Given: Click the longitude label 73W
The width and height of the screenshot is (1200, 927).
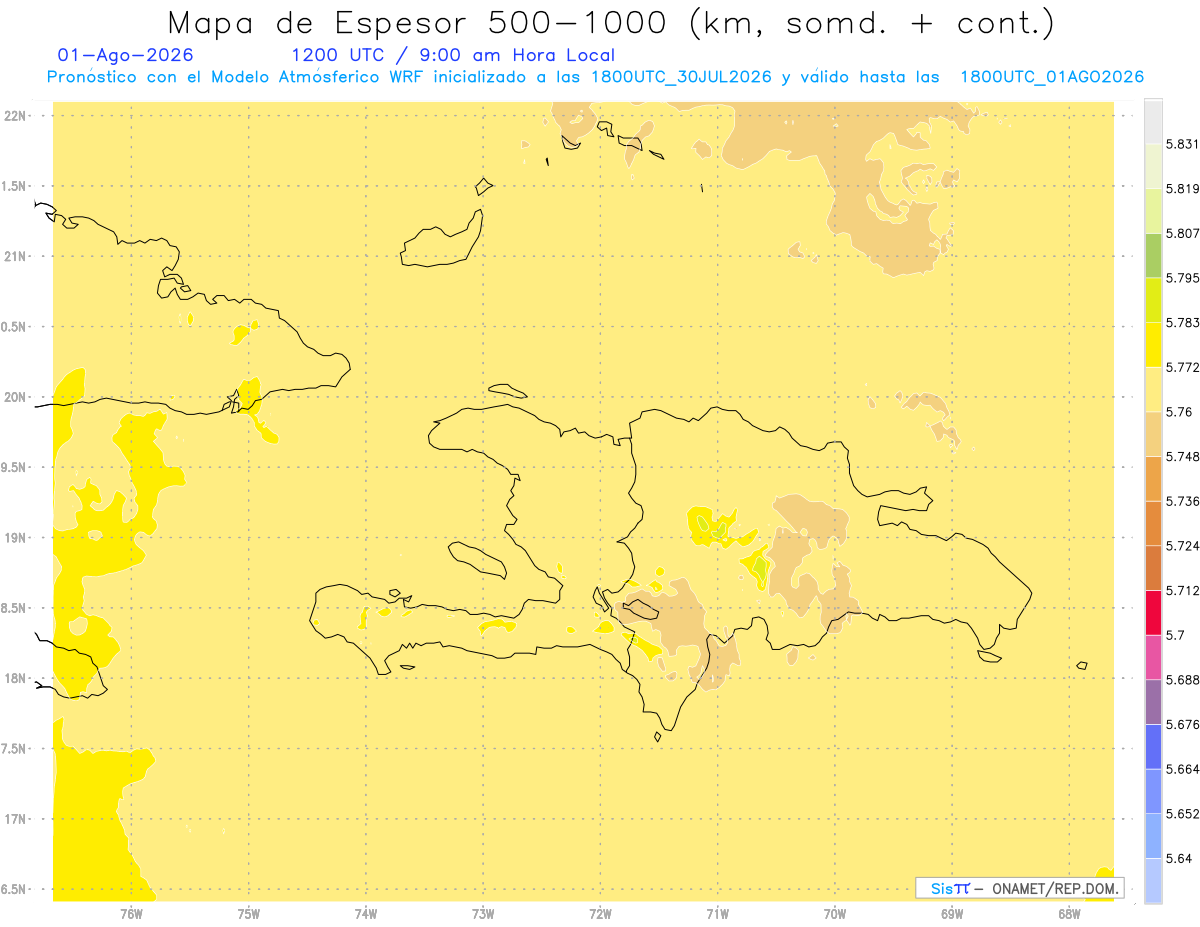Looking at the screenshot, I should tap(483, 914).
